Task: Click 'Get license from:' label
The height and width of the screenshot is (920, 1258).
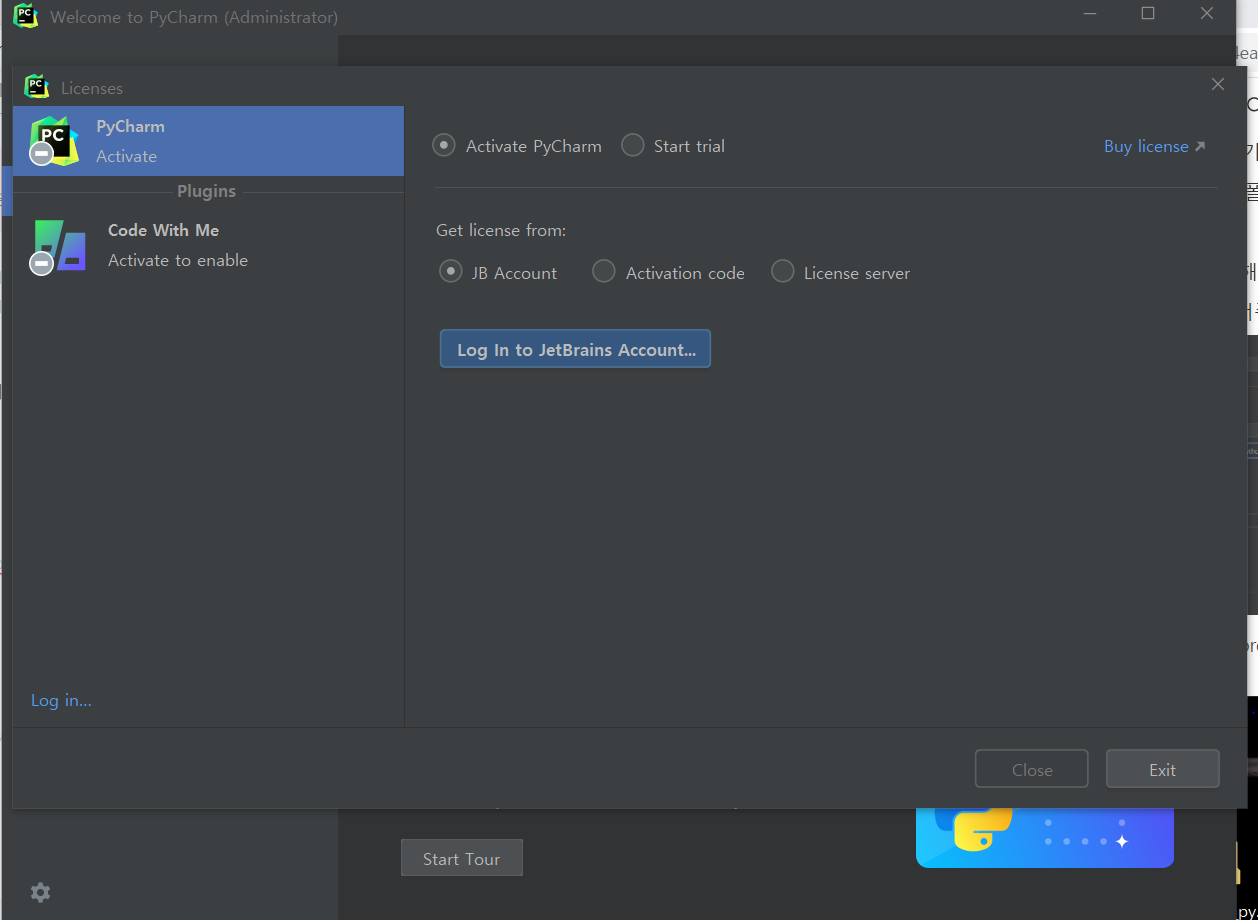Action: (501, 230)
